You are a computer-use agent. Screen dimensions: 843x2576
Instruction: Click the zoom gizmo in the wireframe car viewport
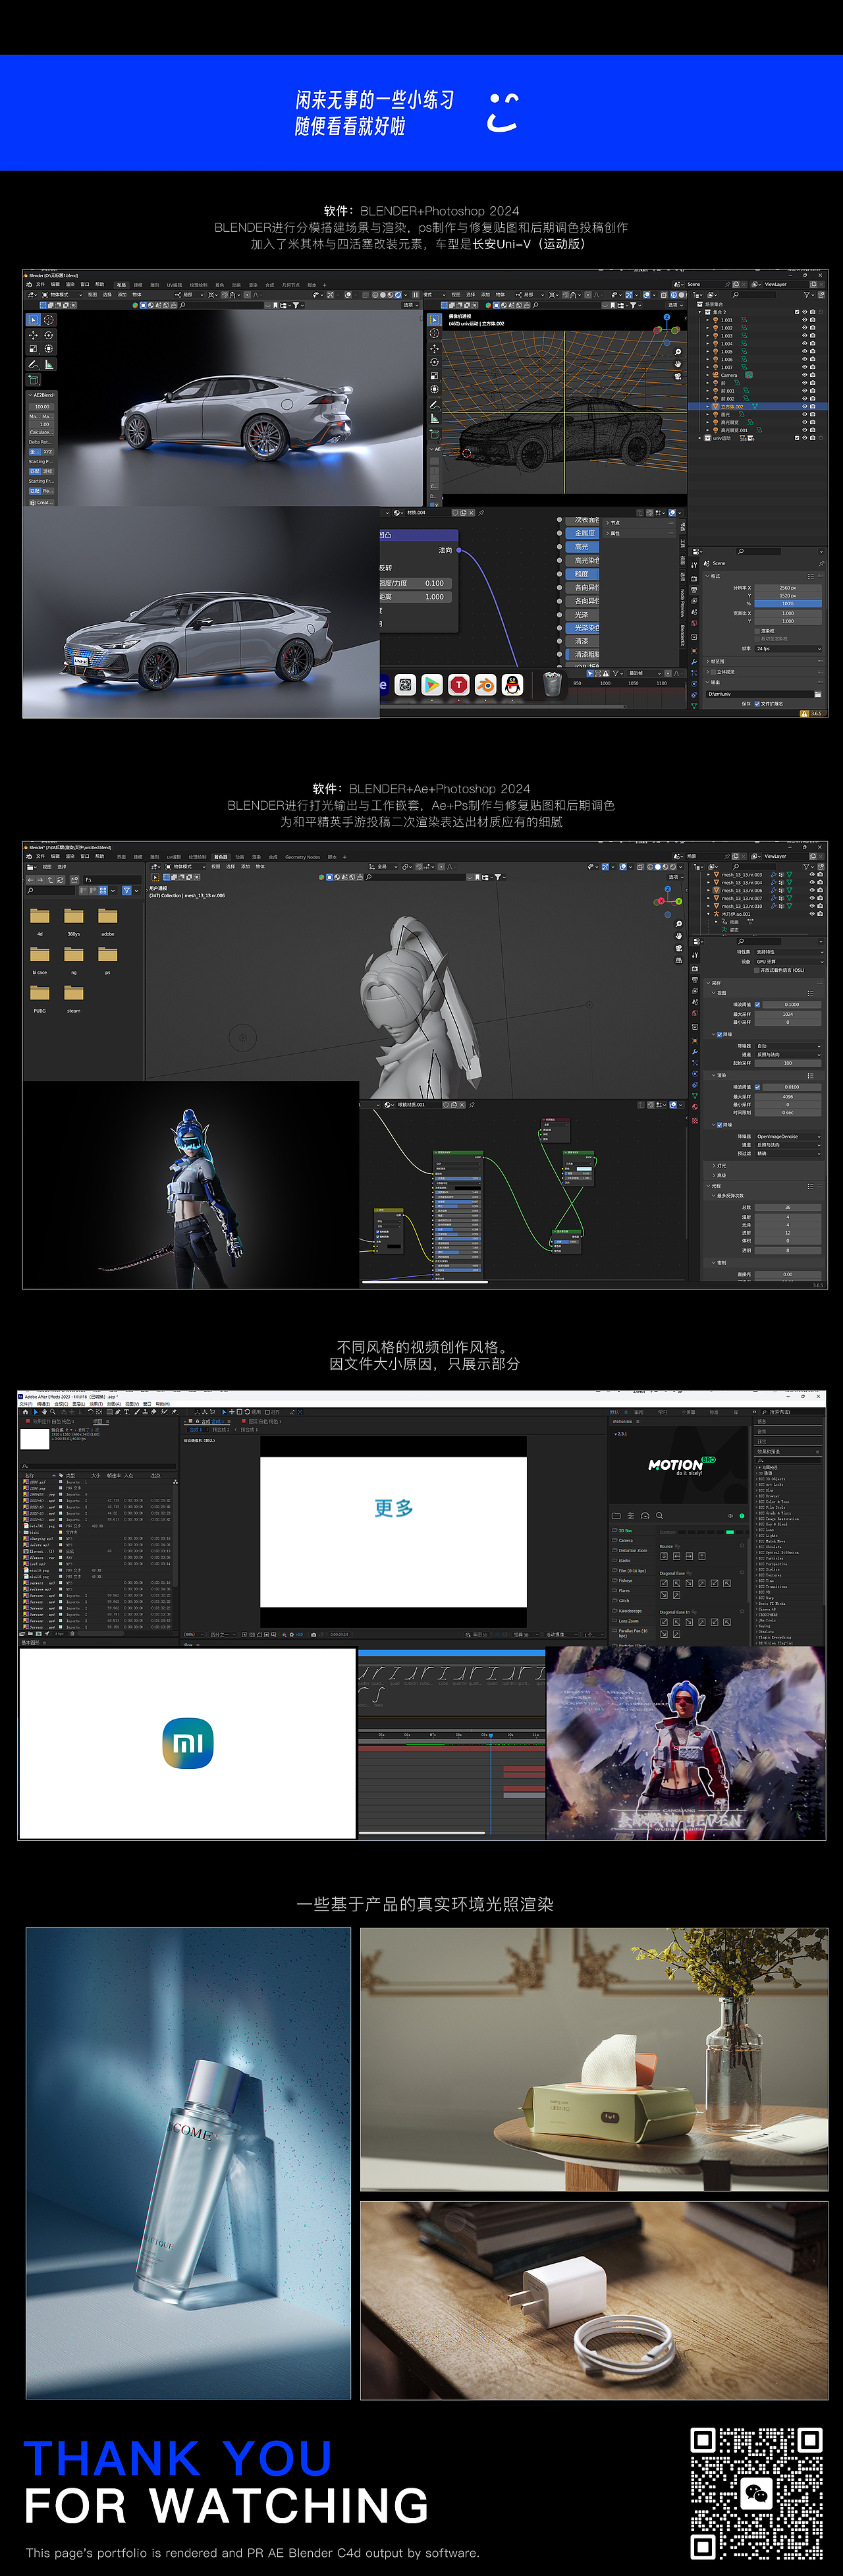(678, 352)
